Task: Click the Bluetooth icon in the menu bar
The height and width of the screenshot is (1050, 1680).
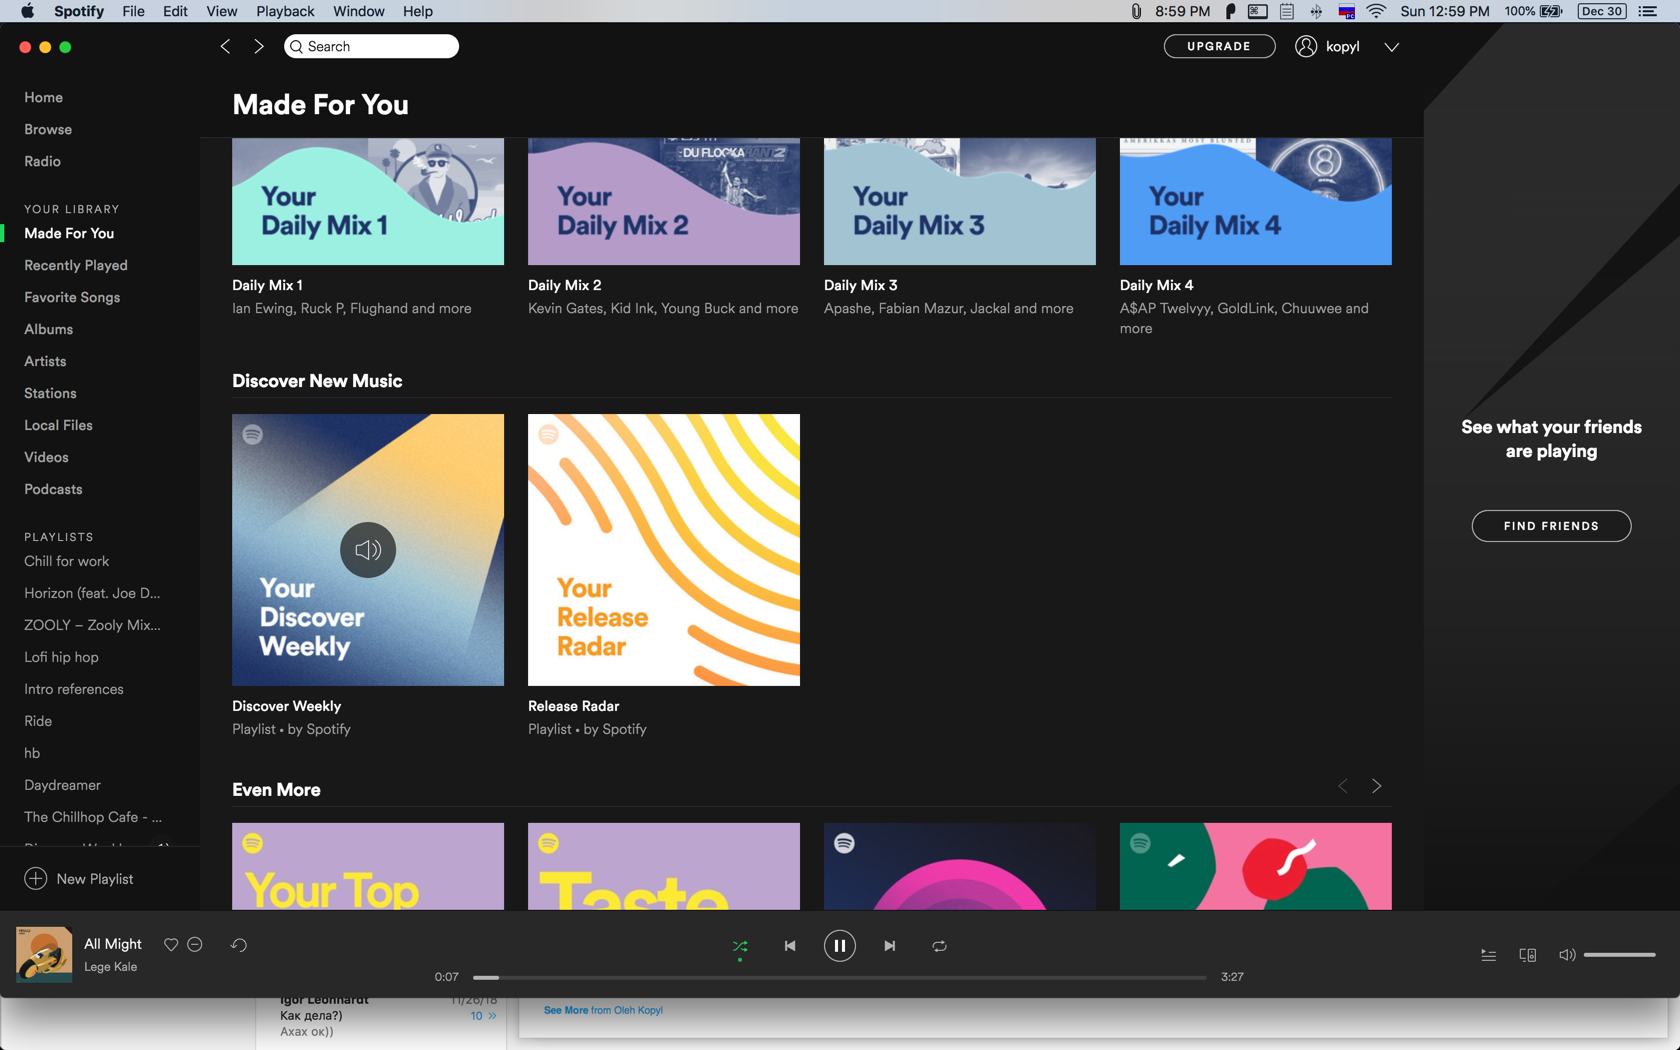Action: point(1316,11)
